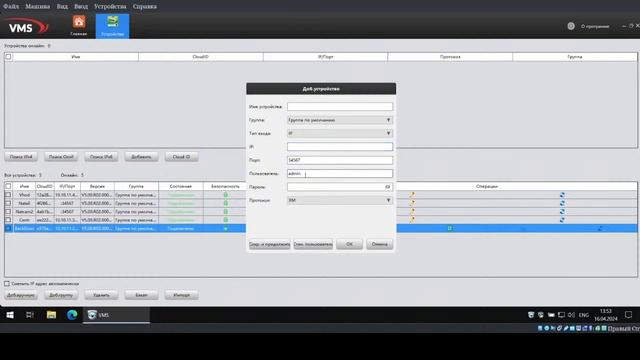Click the Поиск IPv6 button

click(x=101, y=157)
